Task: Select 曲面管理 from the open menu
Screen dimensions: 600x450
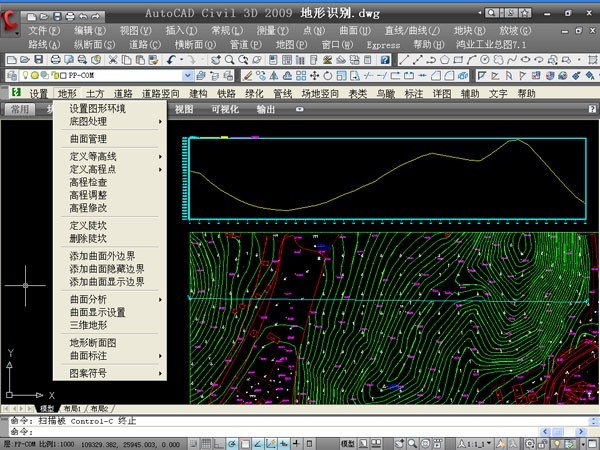Action: coord(88,139)
